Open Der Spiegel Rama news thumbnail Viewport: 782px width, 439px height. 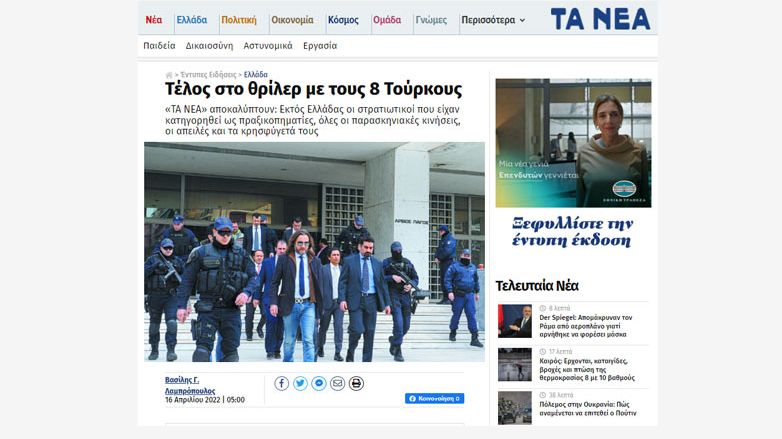(515, 321)
